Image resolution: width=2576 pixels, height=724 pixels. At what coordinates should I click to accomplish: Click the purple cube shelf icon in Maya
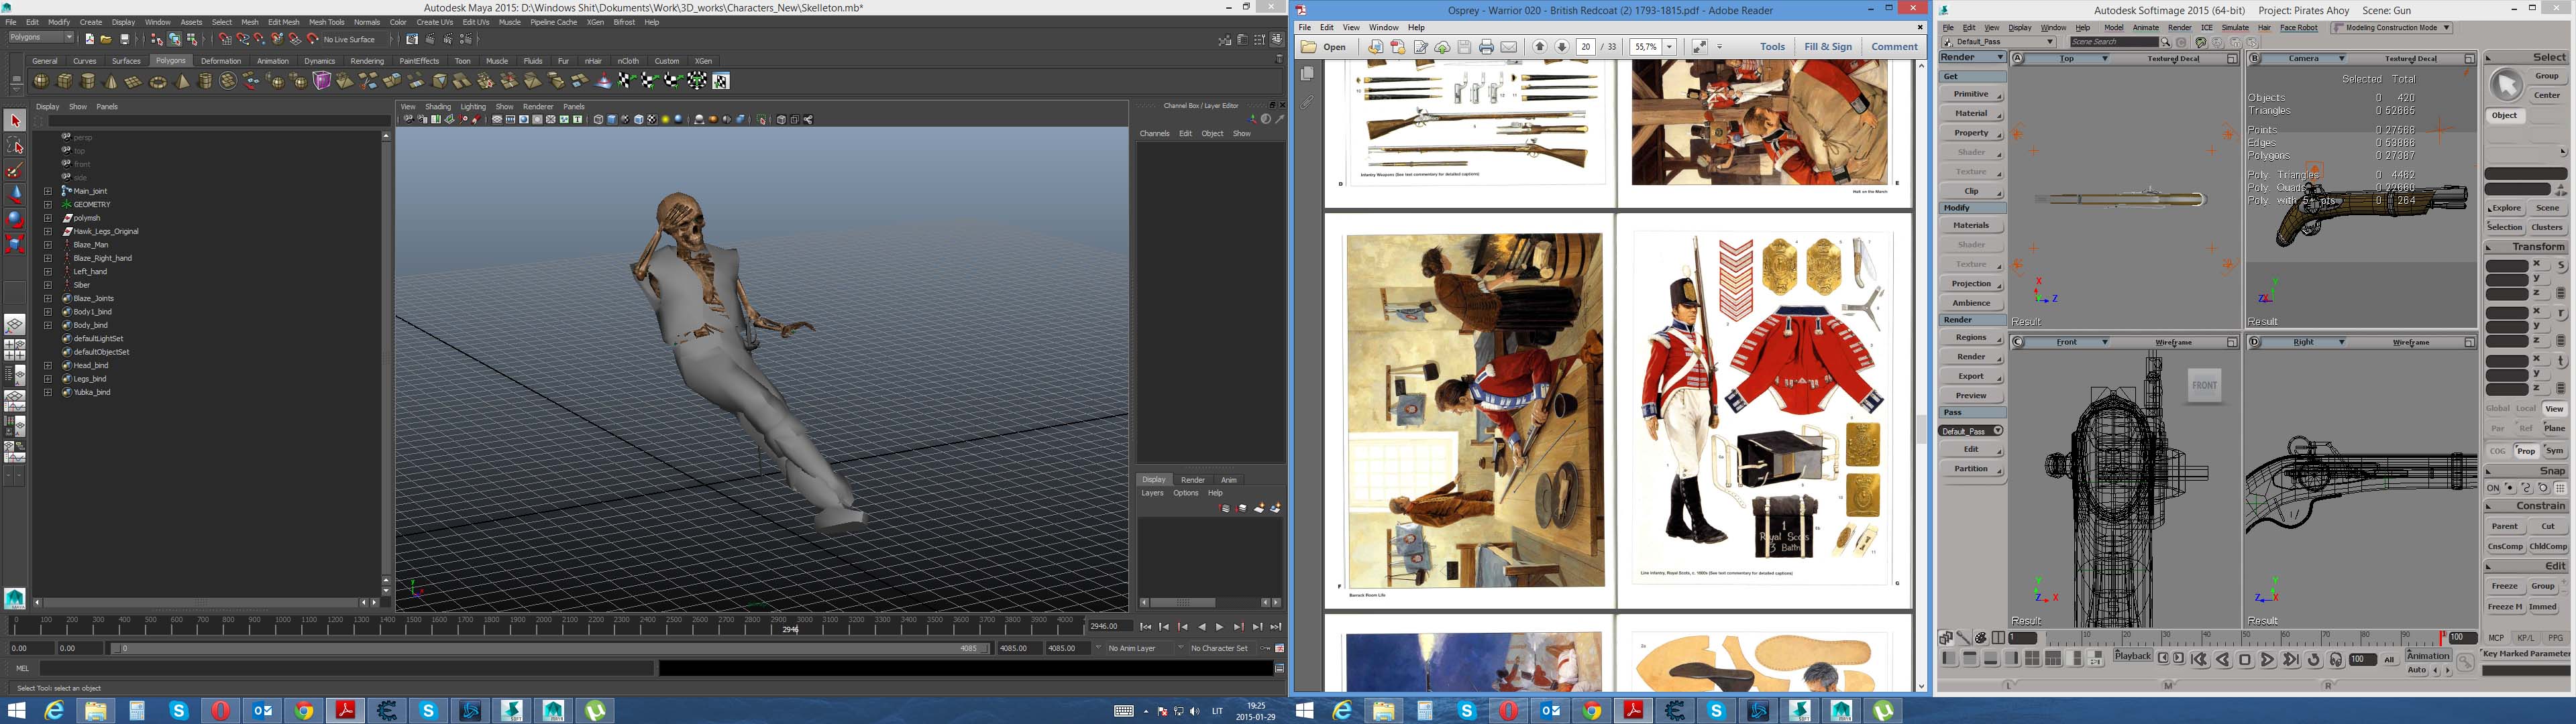tap(322, 81)
